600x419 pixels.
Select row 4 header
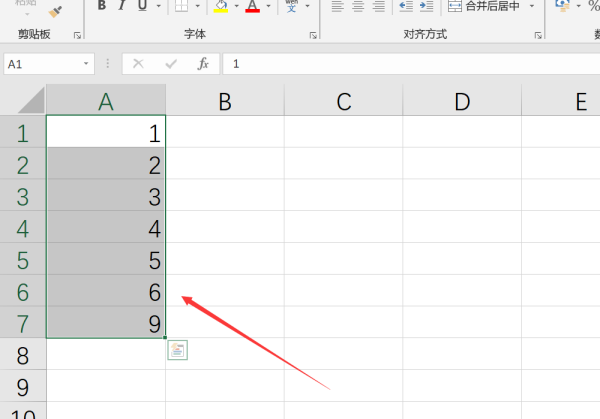pyautogui.click(x=23, y=227)
